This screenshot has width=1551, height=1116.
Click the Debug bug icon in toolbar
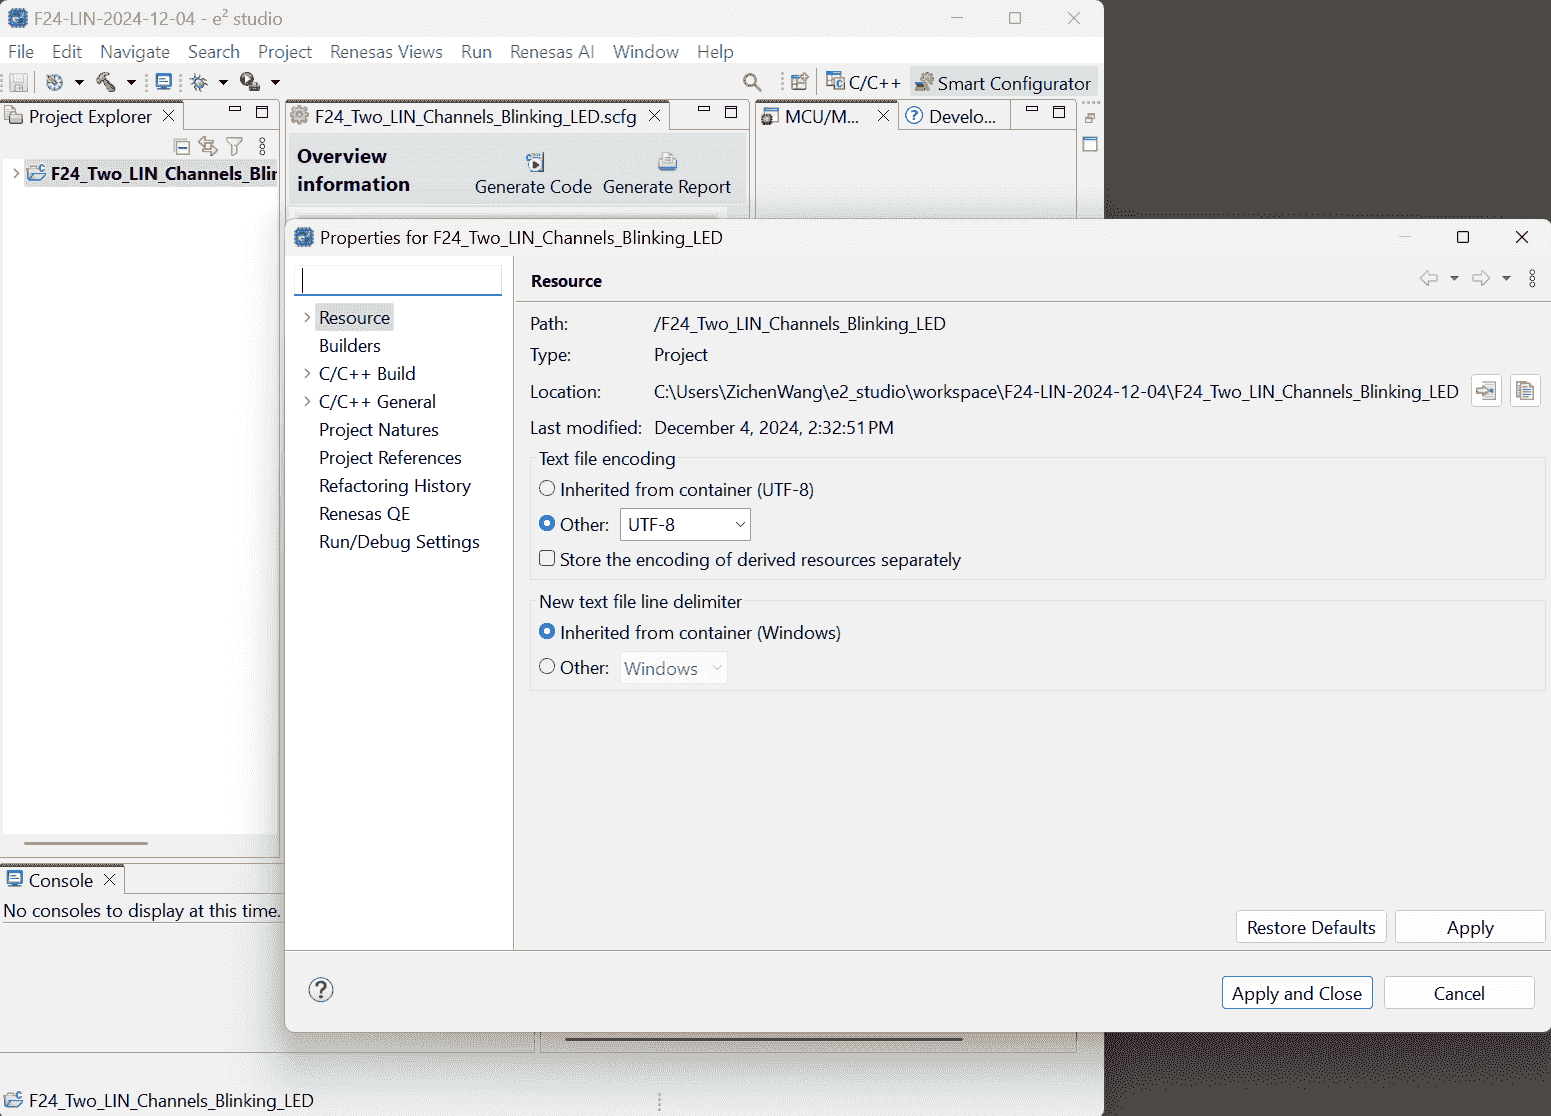coord(199,82)
